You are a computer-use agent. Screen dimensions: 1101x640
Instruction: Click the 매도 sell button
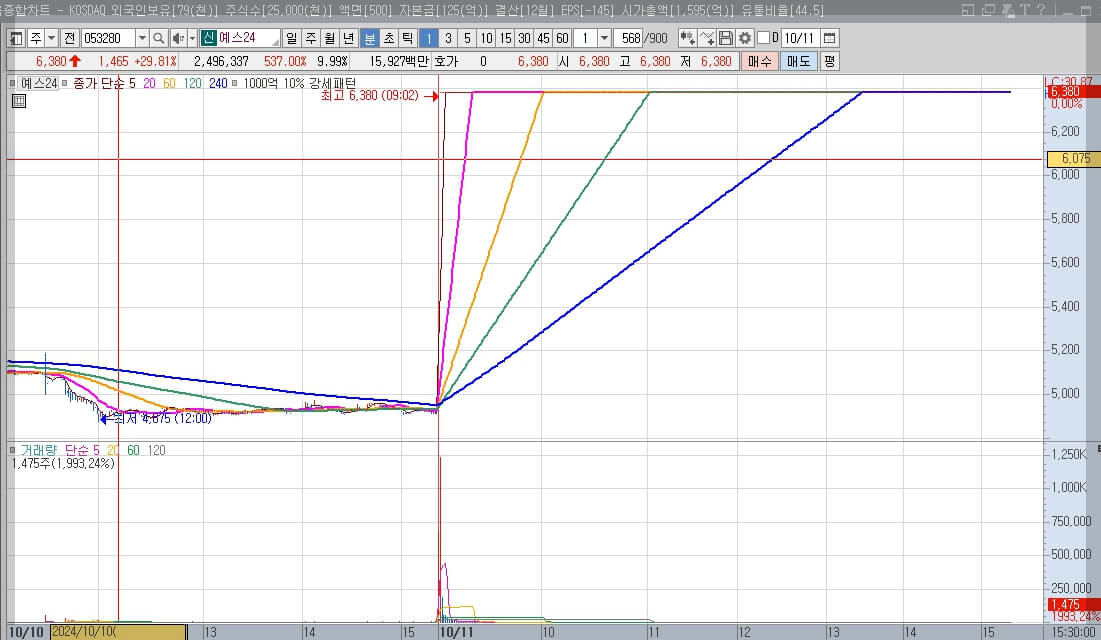(798, 61)
